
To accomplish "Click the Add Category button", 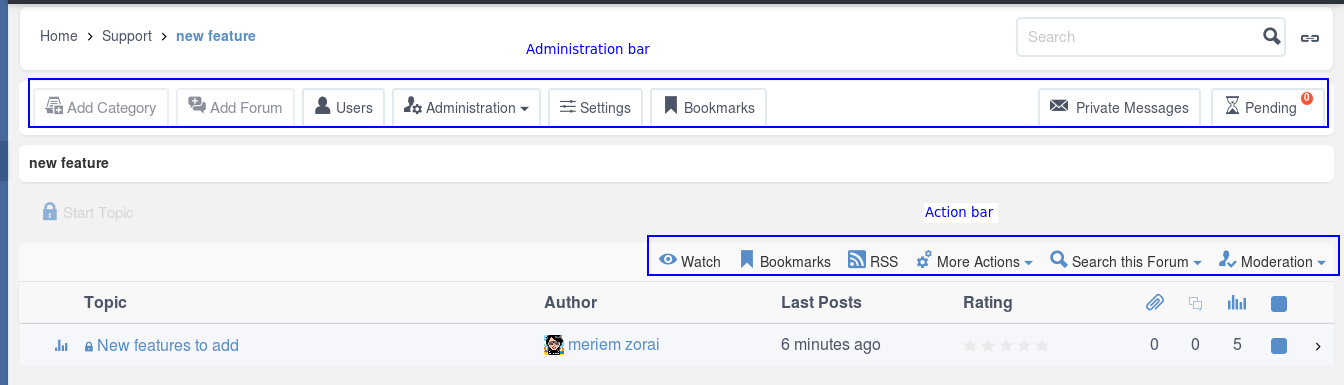I will coord(101,107).
